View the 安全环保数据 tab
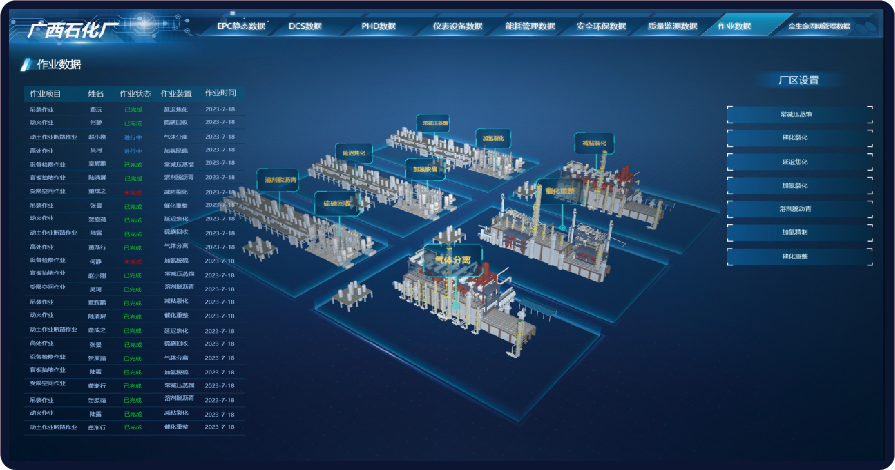Screen dimensions: 895x470 pyautogui.click(x=602, y=26)
